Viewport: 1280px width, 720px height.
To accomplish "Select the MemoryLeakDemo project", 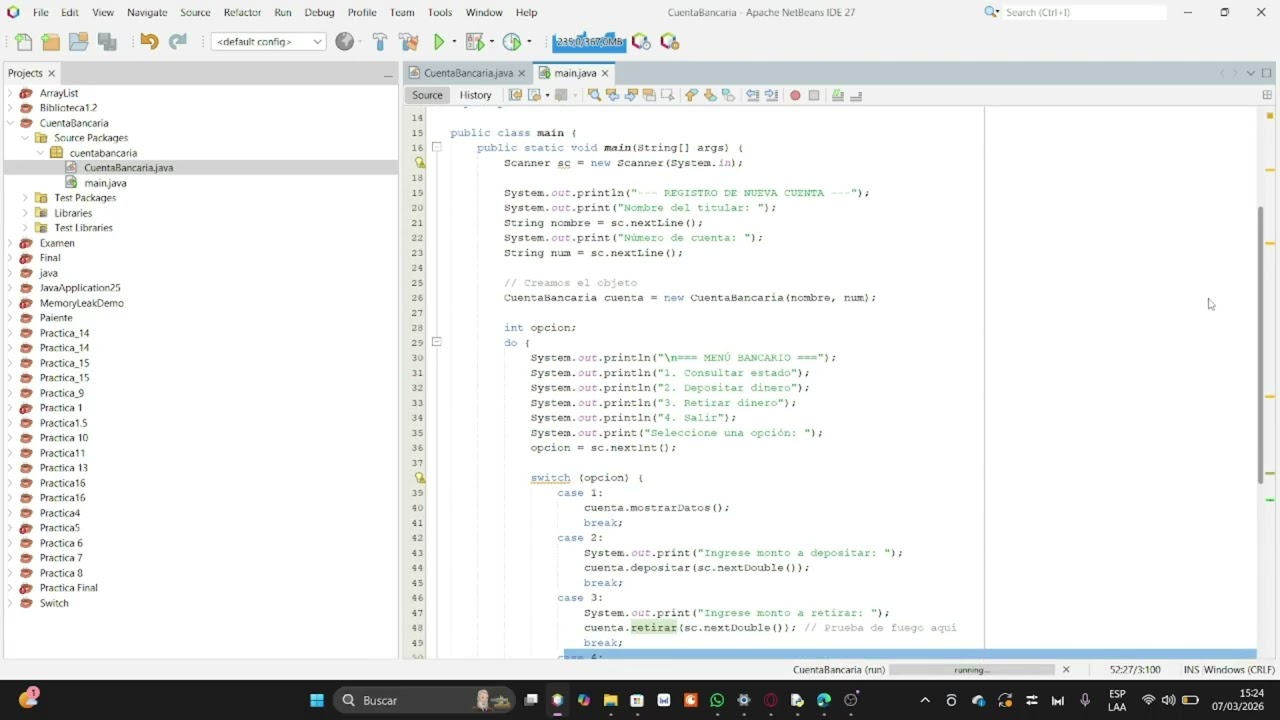I will pos(81,303).
